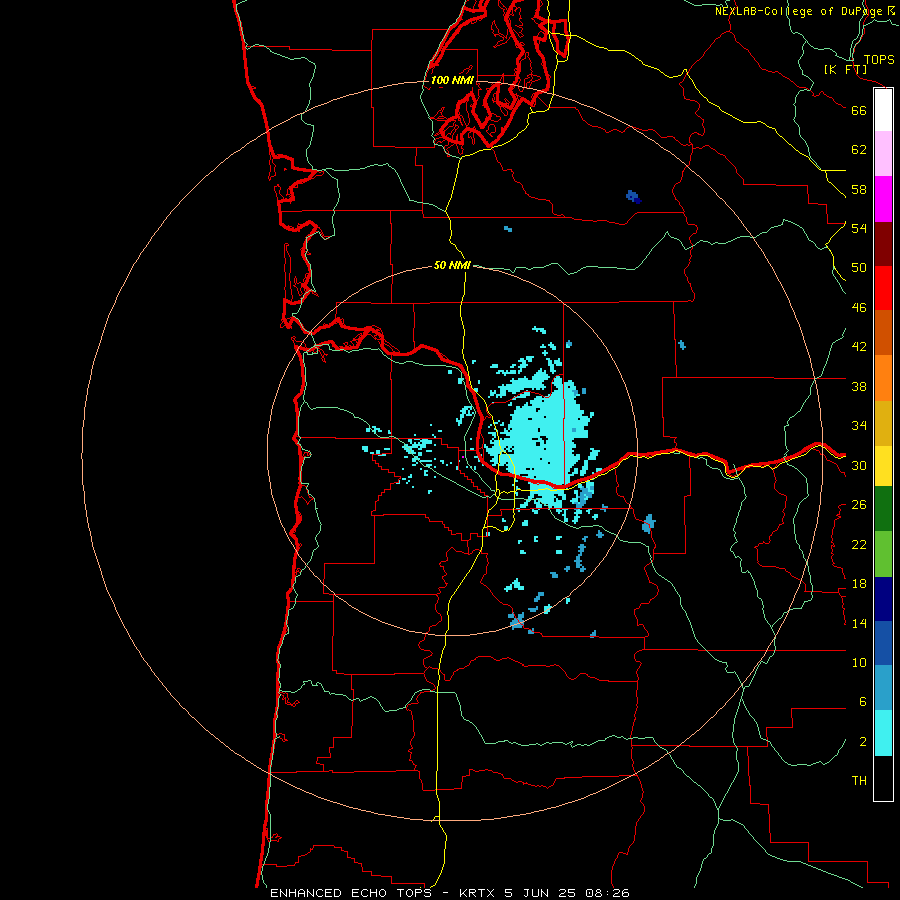Viewport: 900px width, 900px height.
Task: Click the '38' legend scale value
Action: point(859,386)
